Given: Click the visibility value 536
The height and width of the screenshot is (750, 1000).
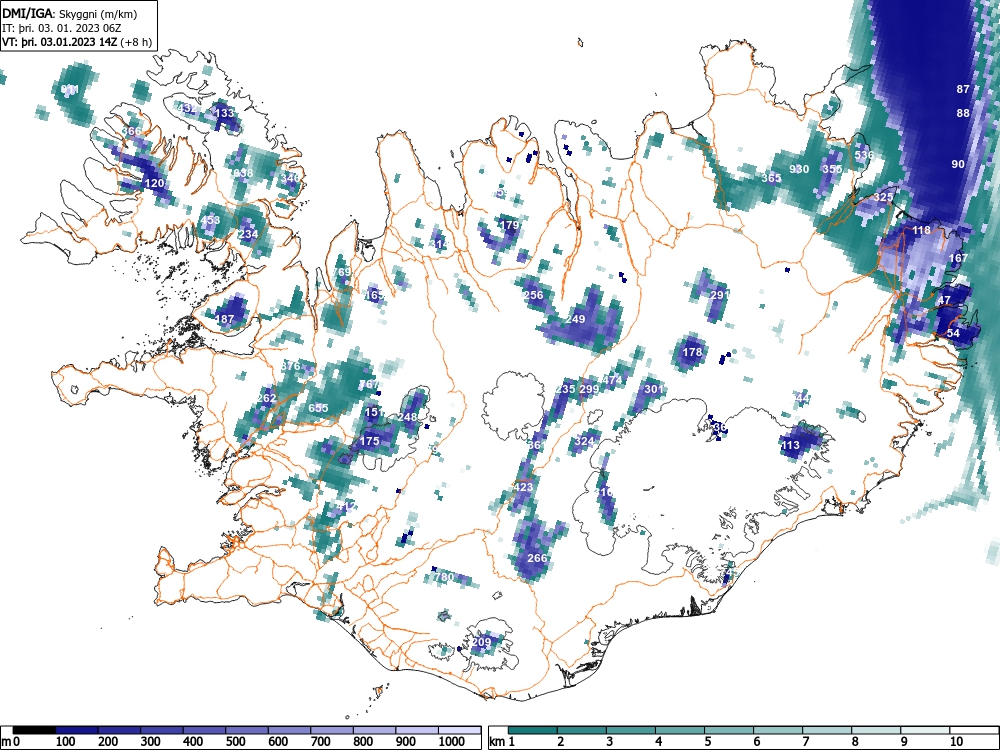Looking at the screenshot, I should pos(864,155).
